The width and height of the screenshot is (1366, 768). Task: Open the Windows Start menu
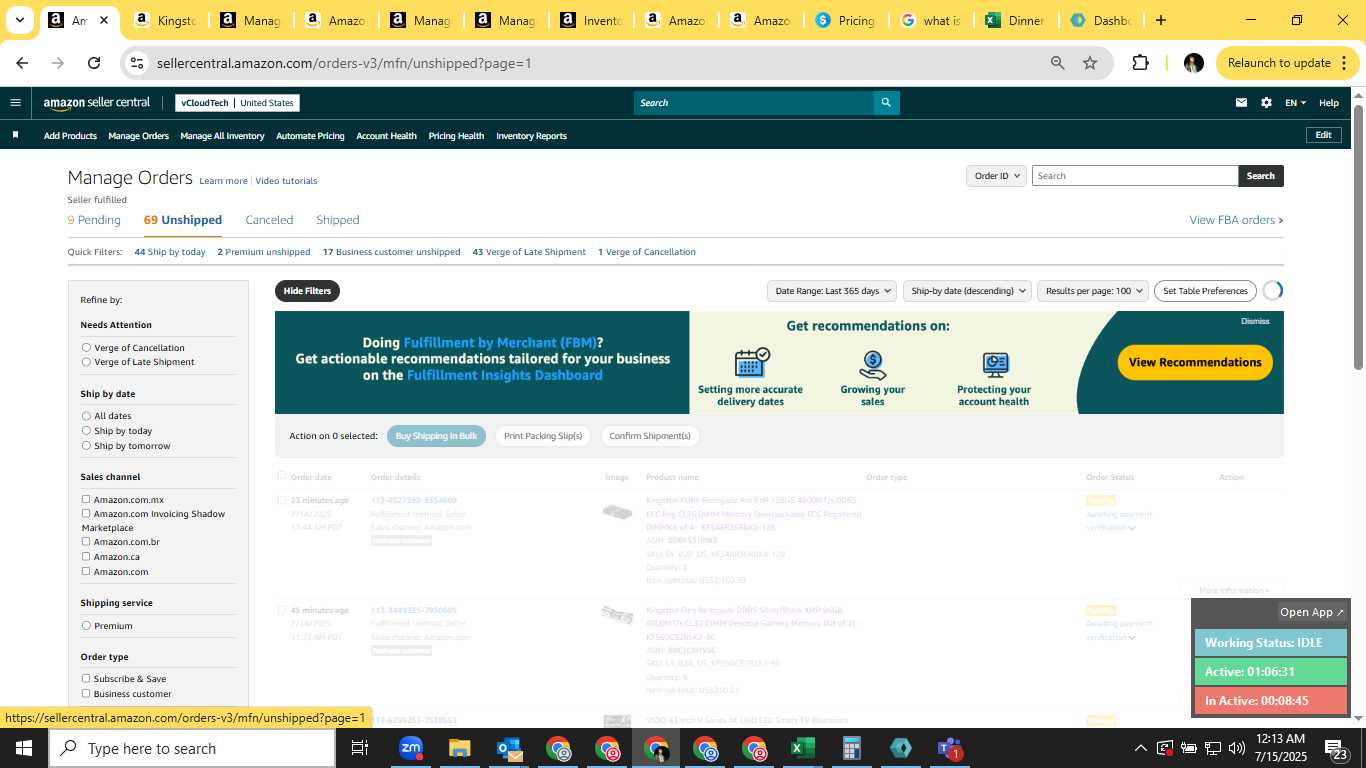pos(24,748)
